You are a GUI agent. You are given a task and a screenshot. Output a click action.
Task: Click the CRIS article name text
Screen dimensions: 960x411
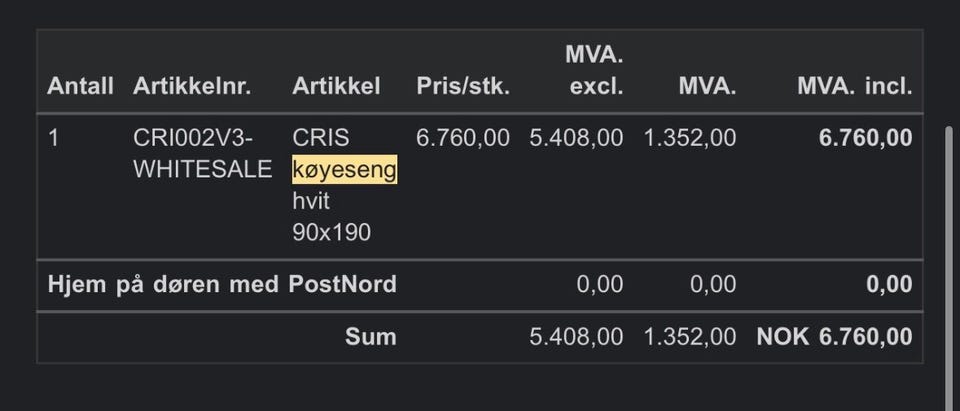pyautogui.click(x=321, y=138)
